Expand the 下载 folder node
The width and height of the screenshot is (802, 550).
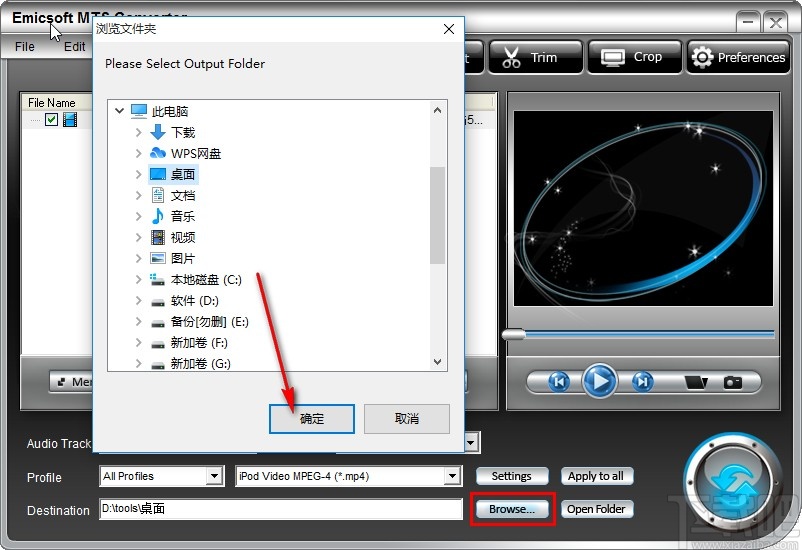pyautogui.click(x=138, y=132)
